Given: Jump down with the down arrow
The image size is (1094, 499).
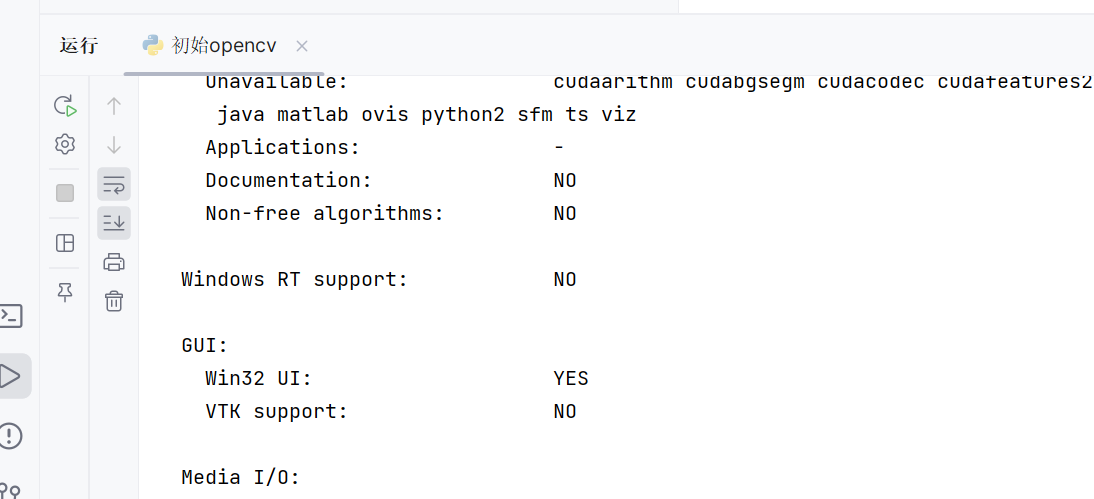Looking at the screenshot, I should 114,144.
